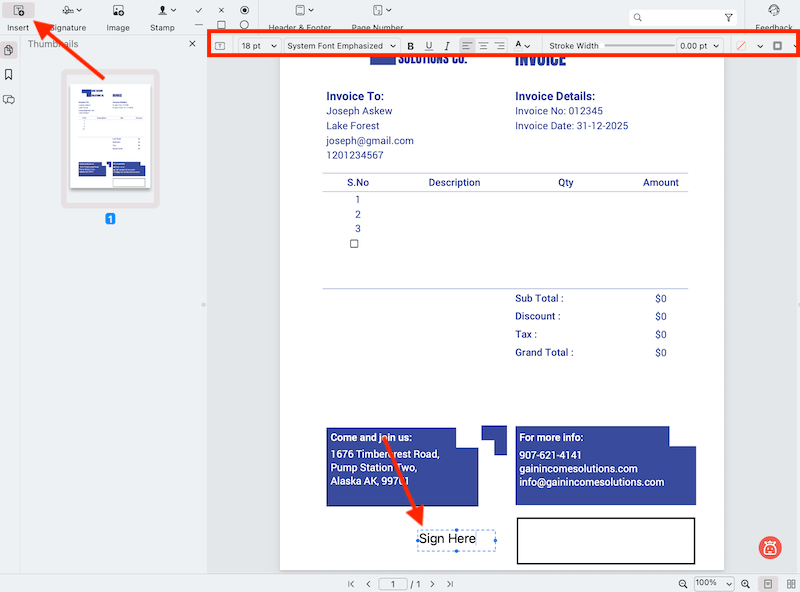Screen dimensions: 800x592
Task: Open Header & Footer options
Action: (x=300, y=17)
